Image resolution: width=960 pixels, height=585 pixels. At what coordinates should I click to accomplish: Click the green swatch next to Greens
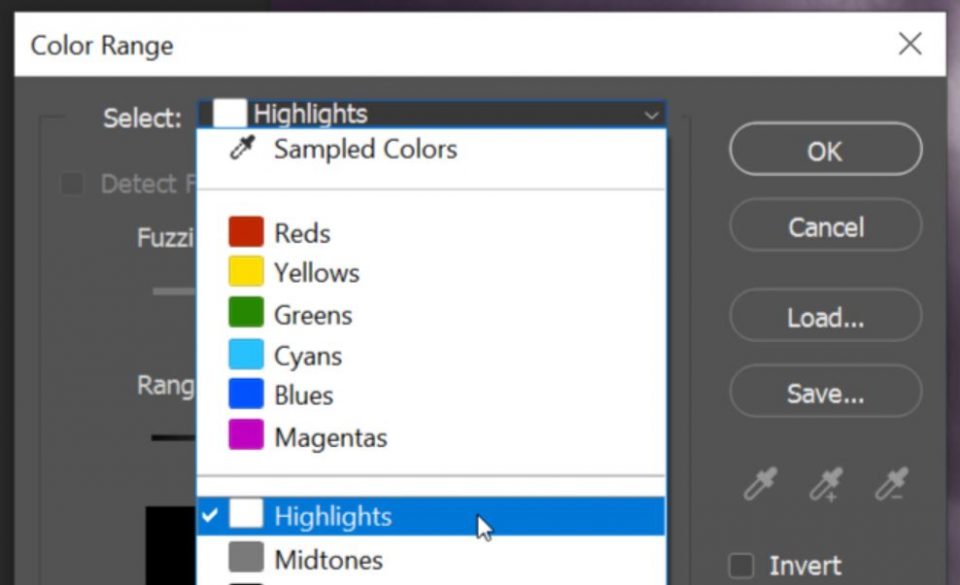pyautogui.click(x=247, y=313)
